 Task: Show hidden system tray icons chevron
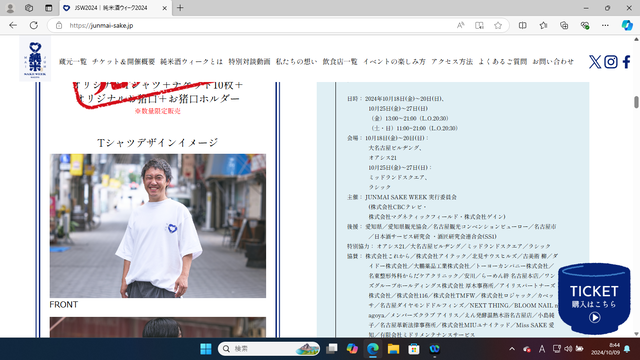(x=512, y=349)
